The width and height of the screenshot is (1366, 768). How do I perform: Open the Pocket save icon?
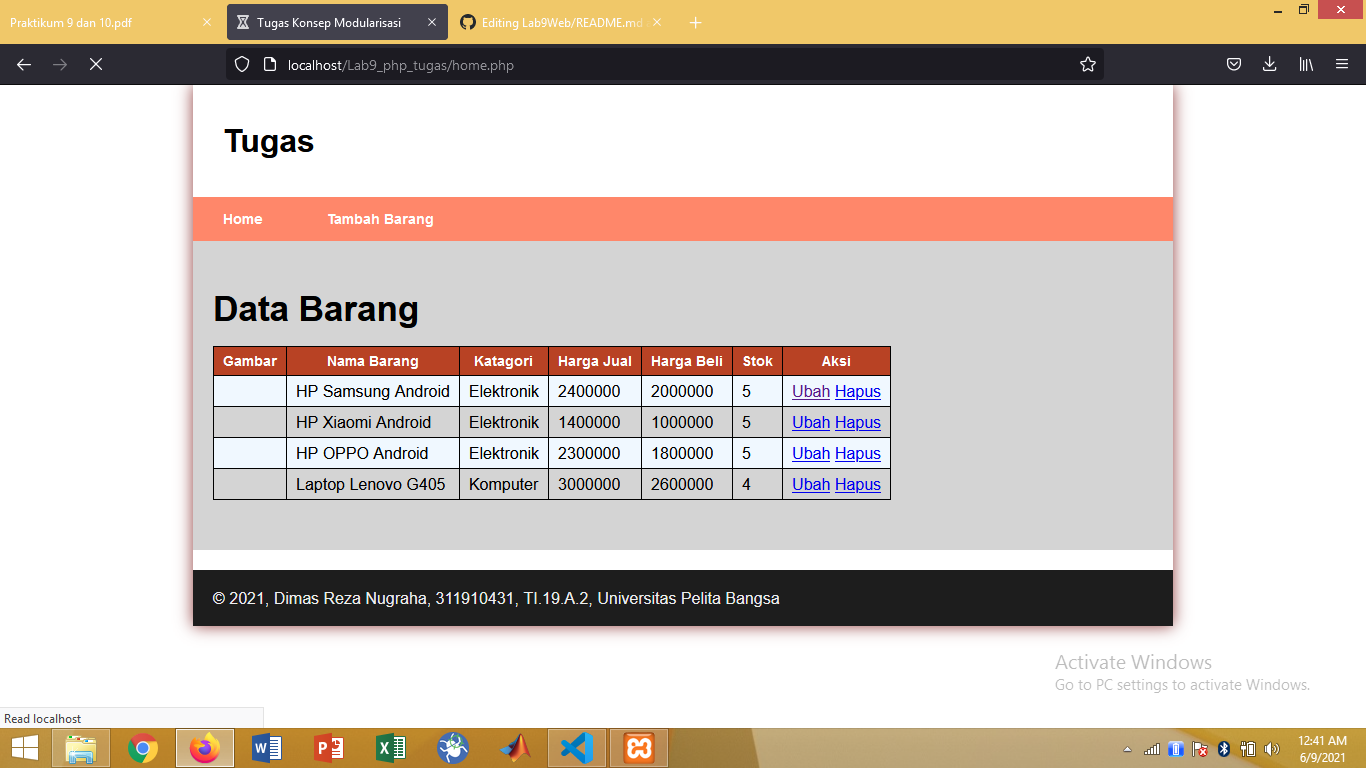tap(1234, 64)
